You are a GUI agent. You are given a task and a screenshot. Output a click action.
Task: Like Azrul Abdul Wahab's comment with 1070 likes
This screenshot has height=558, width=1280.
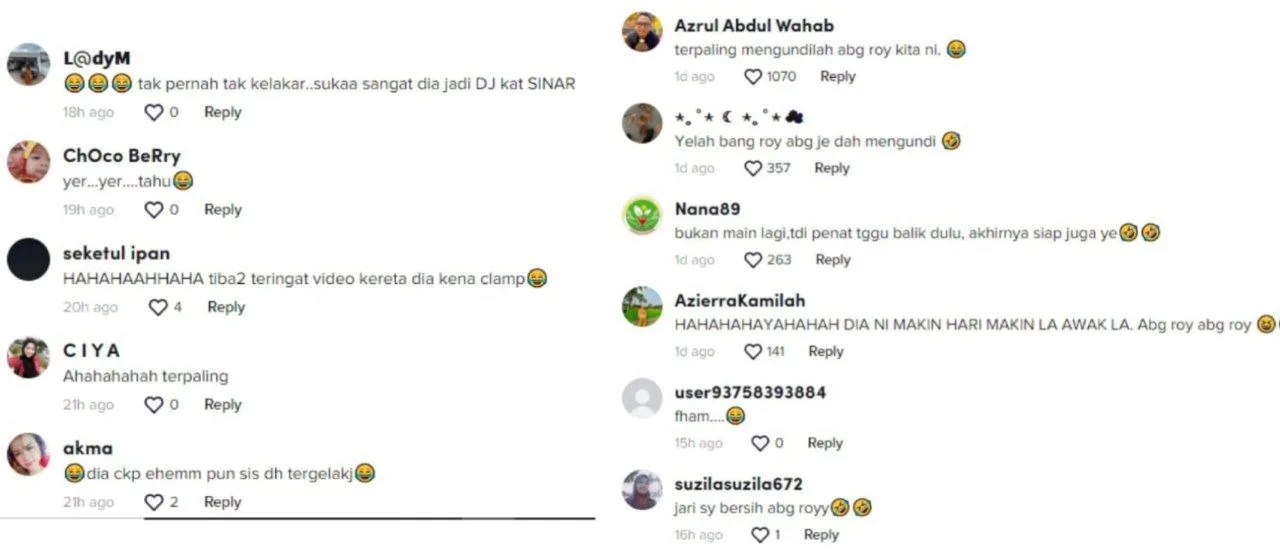(753, 77)
